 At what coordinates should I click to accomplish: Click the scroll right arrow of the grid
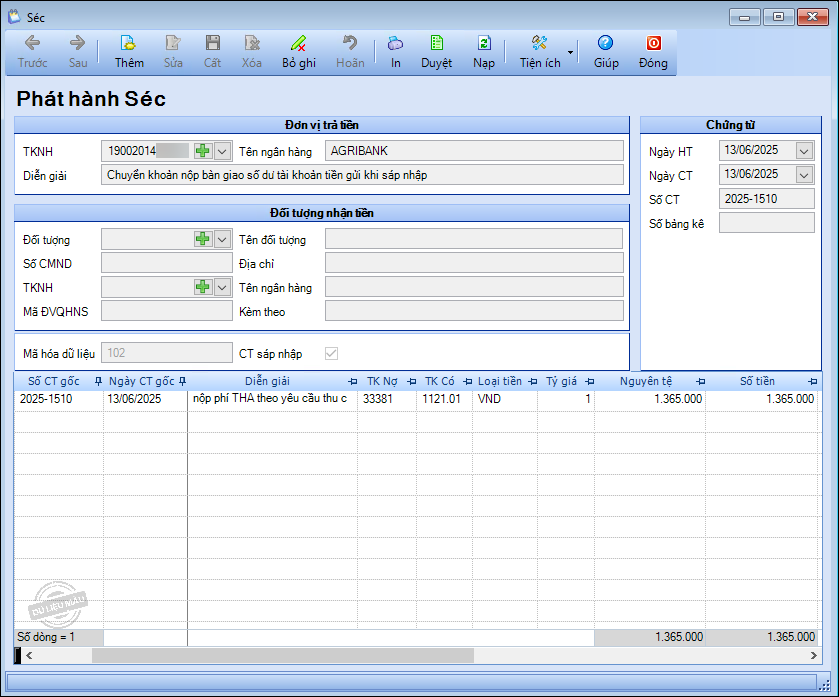pos(813,655)
